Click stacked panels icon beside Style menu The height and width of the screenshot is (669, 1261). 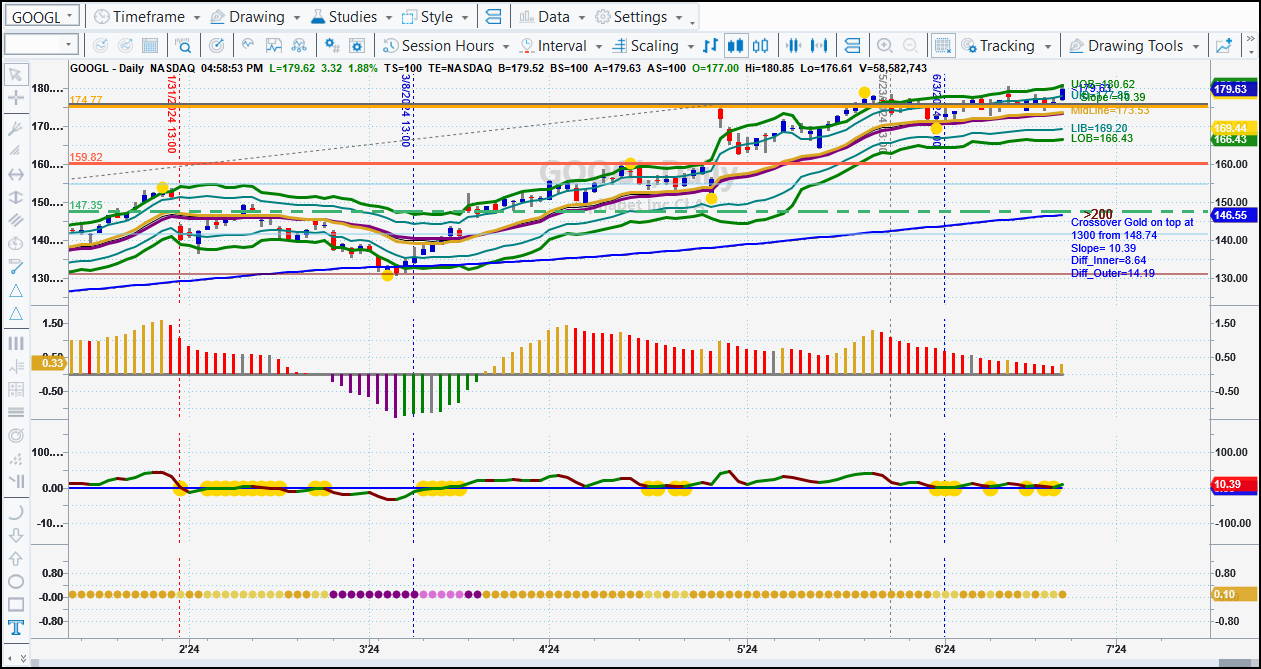[492, 17]
